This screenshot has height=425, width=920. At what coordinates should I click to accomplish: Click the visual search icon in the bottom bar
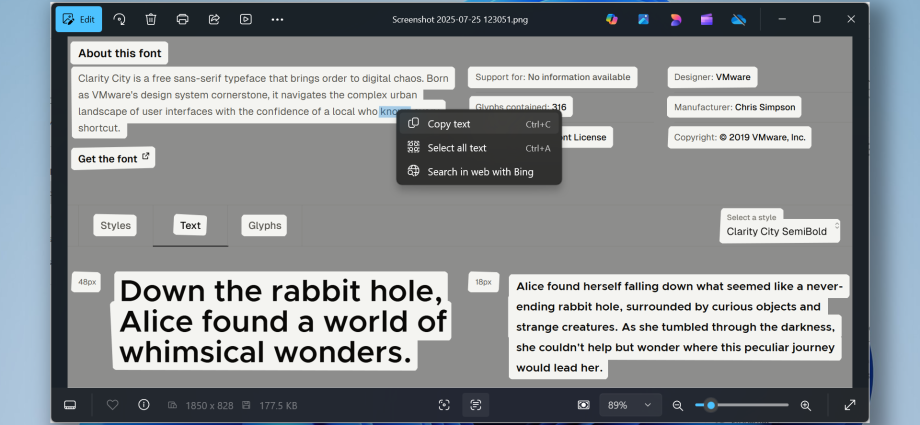[444, 405]
